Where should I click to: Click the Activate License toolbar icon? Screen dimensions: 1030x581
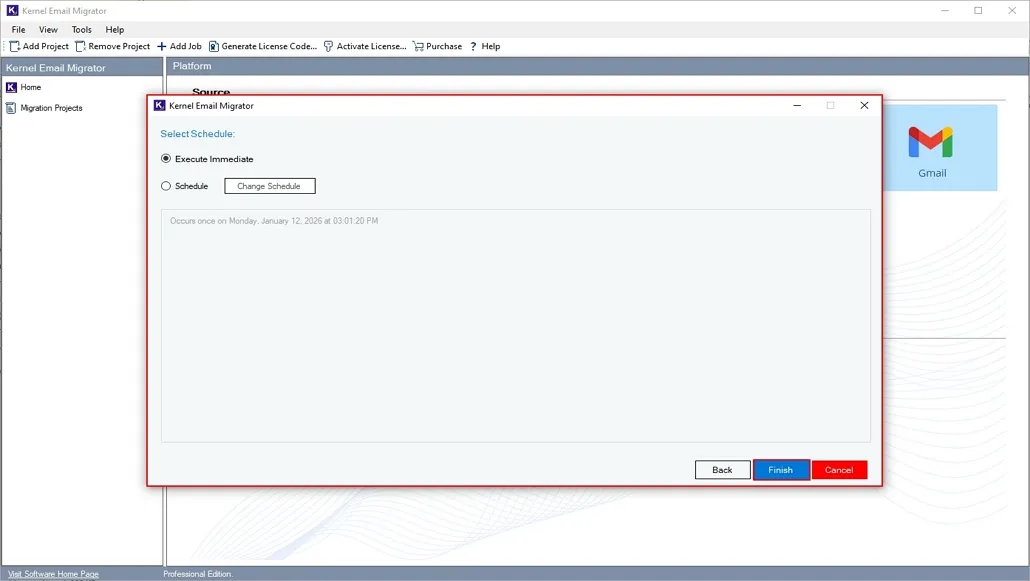click(x=367, y=46)
